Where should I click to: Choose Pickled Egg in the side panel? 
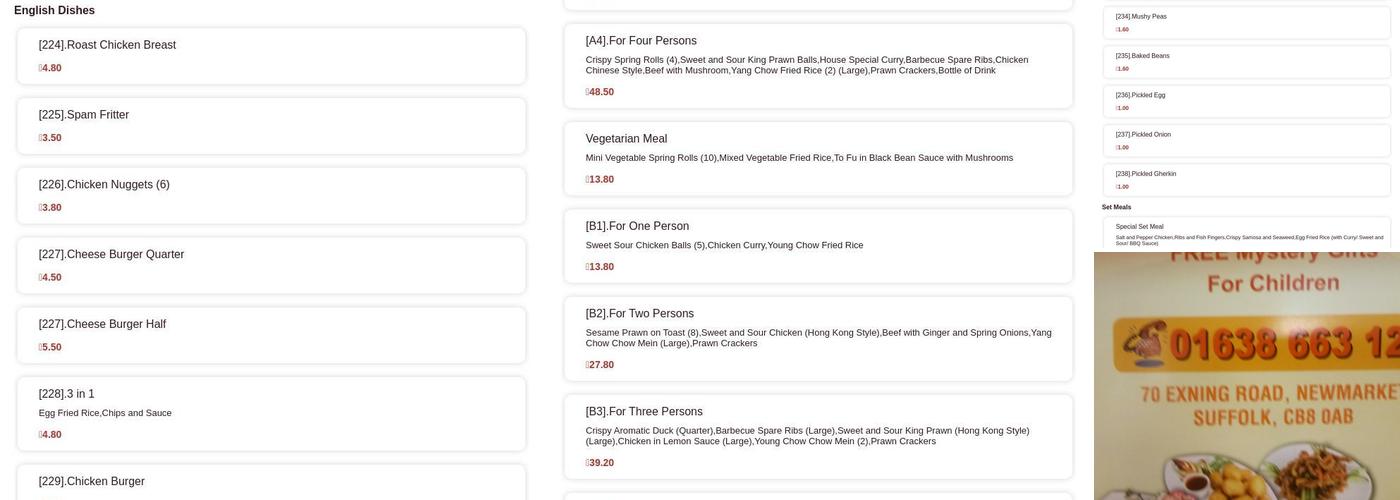pyautogui.click(x=1246, y=101)
